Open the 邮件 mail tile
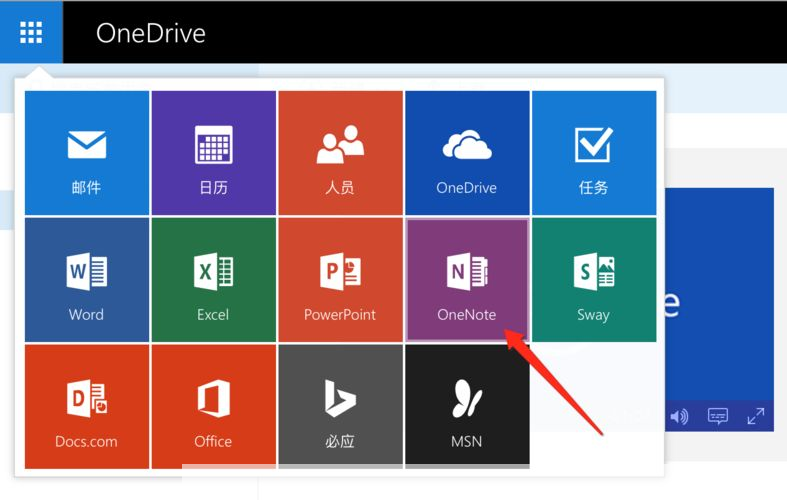Screen dimensions: 787x500 click(x=87, y=153)
